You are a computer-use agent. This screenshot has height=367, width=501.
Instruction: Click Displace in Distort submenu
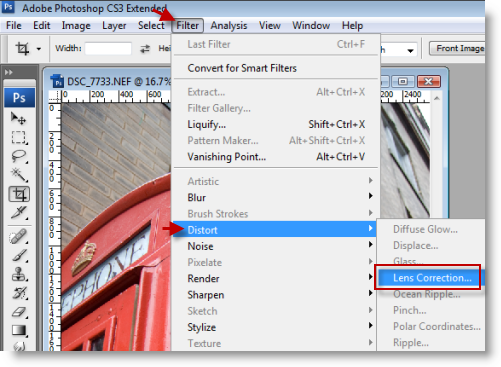coord(431,245)
